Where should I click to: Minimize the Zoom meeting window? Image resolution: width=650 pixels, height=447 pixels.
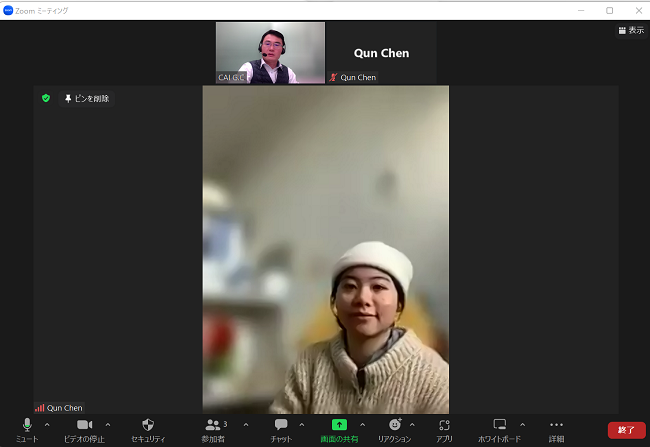(x=581, y=10)
